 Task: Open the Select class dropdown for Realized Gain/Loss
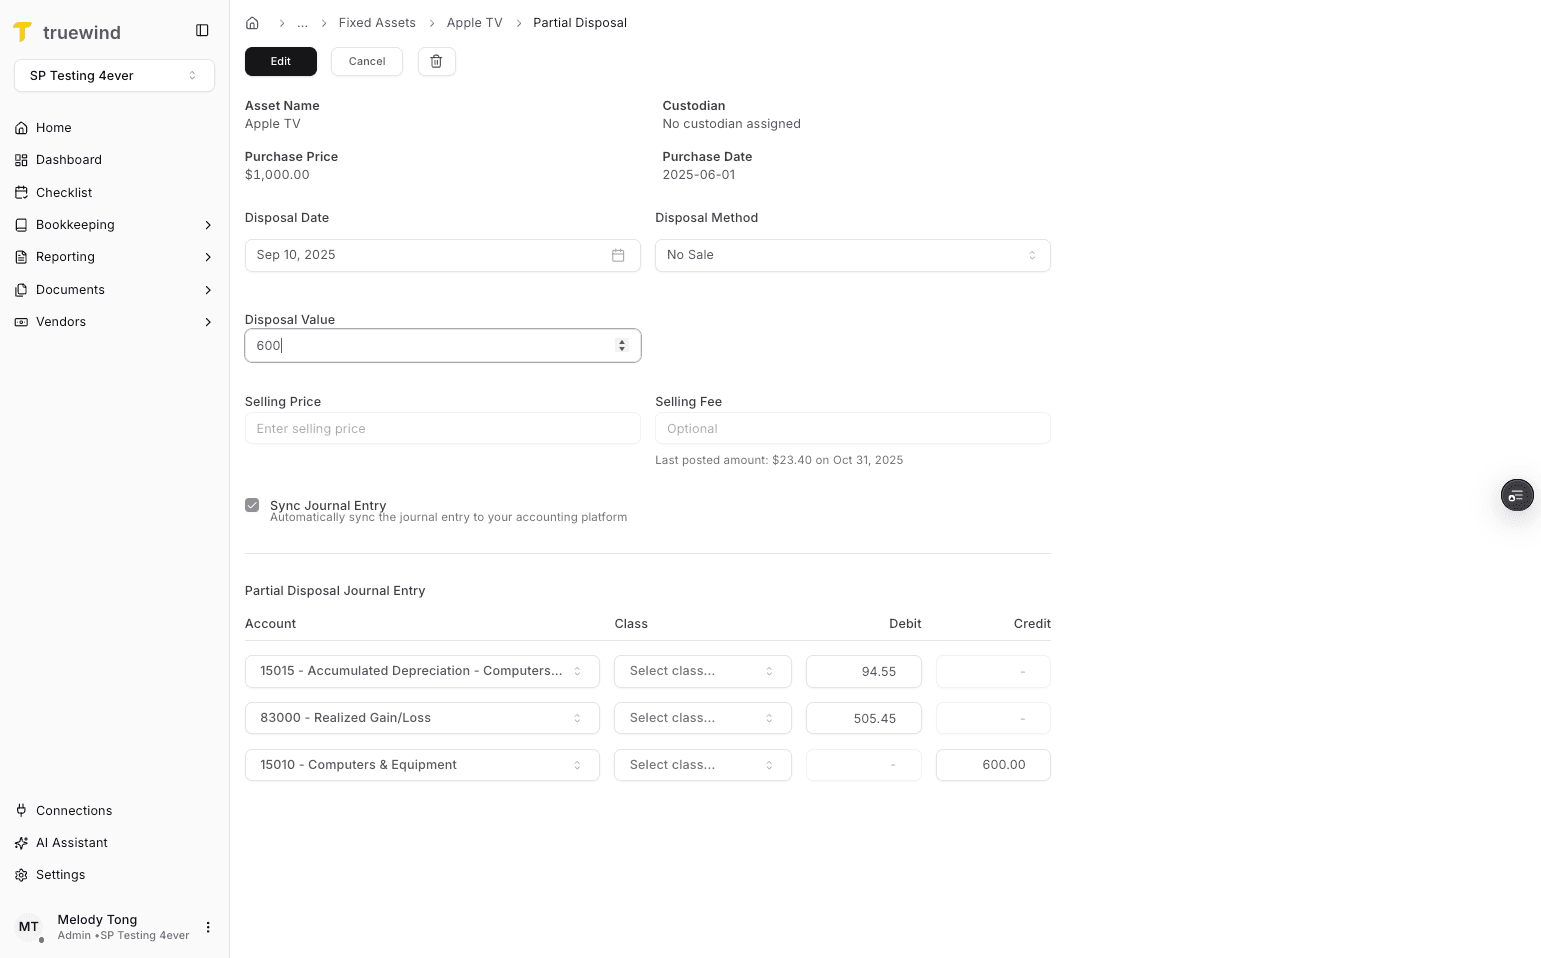pos(702,718)
